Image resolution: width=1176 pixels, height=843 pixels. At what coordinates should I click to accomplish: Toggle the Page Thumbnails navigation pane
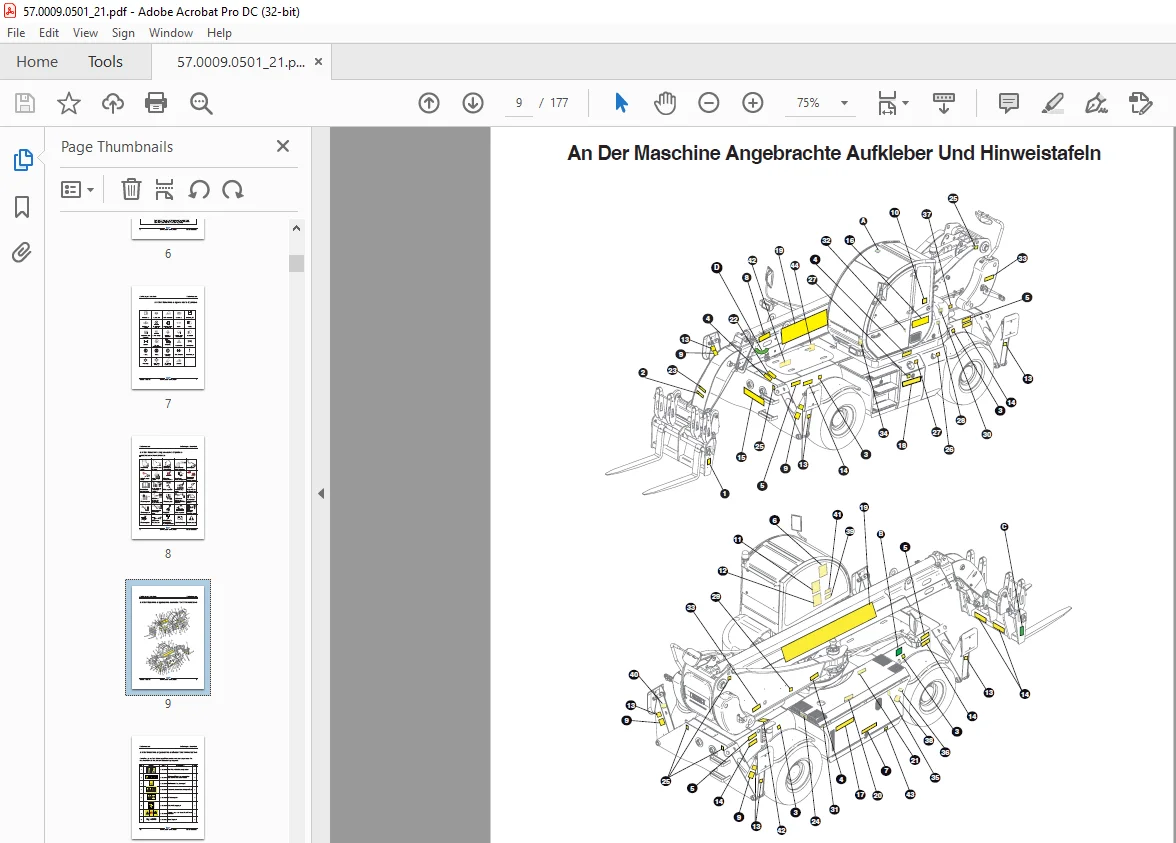pyautogui.click(x=22, y=160)
